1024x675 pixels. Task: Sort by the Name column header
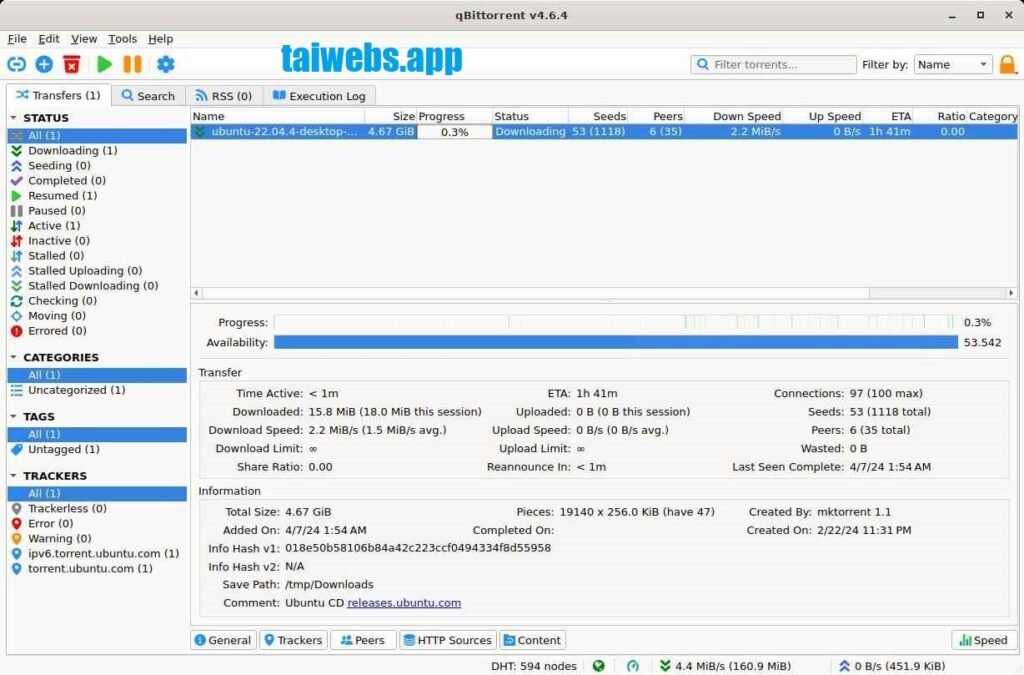click(x=278, y=116)
